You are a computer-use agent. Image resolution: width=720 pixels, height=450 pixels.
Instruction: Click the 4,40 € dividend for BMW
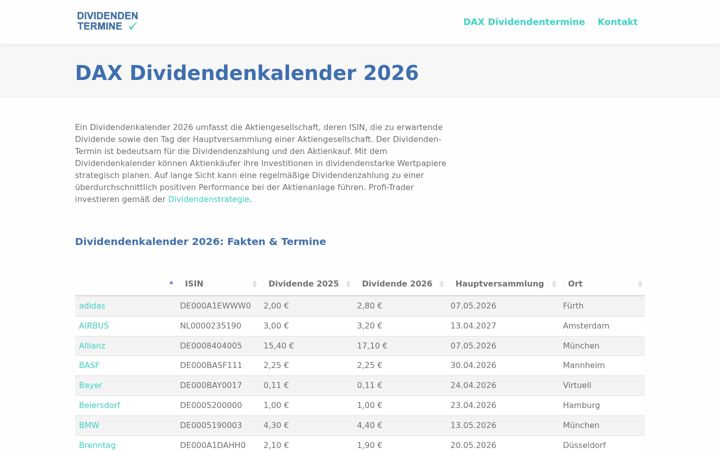tap(370, 425)
